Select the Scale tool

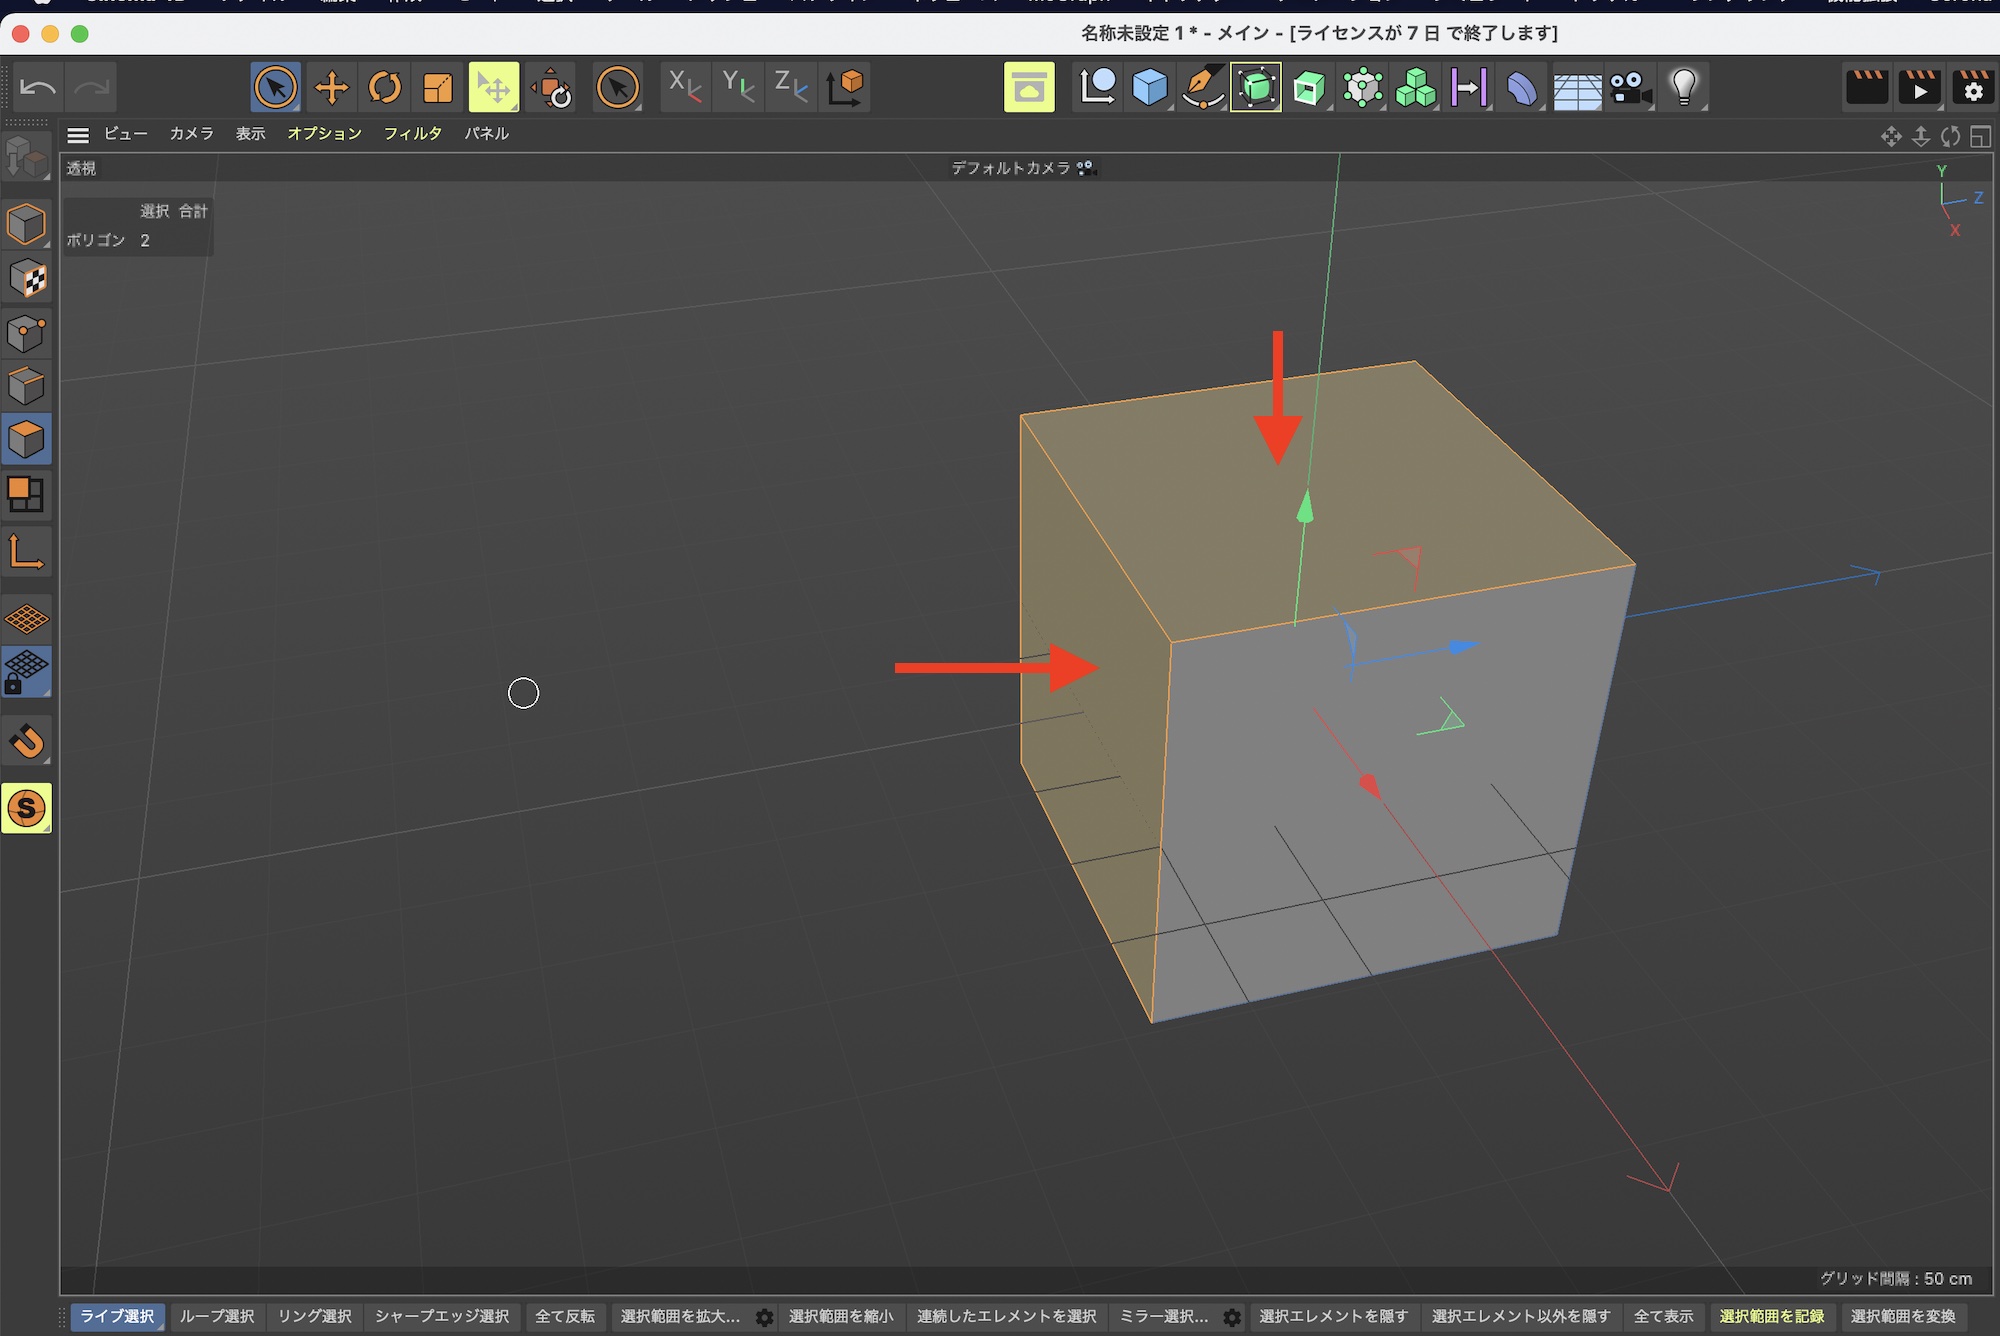point(438,88)
